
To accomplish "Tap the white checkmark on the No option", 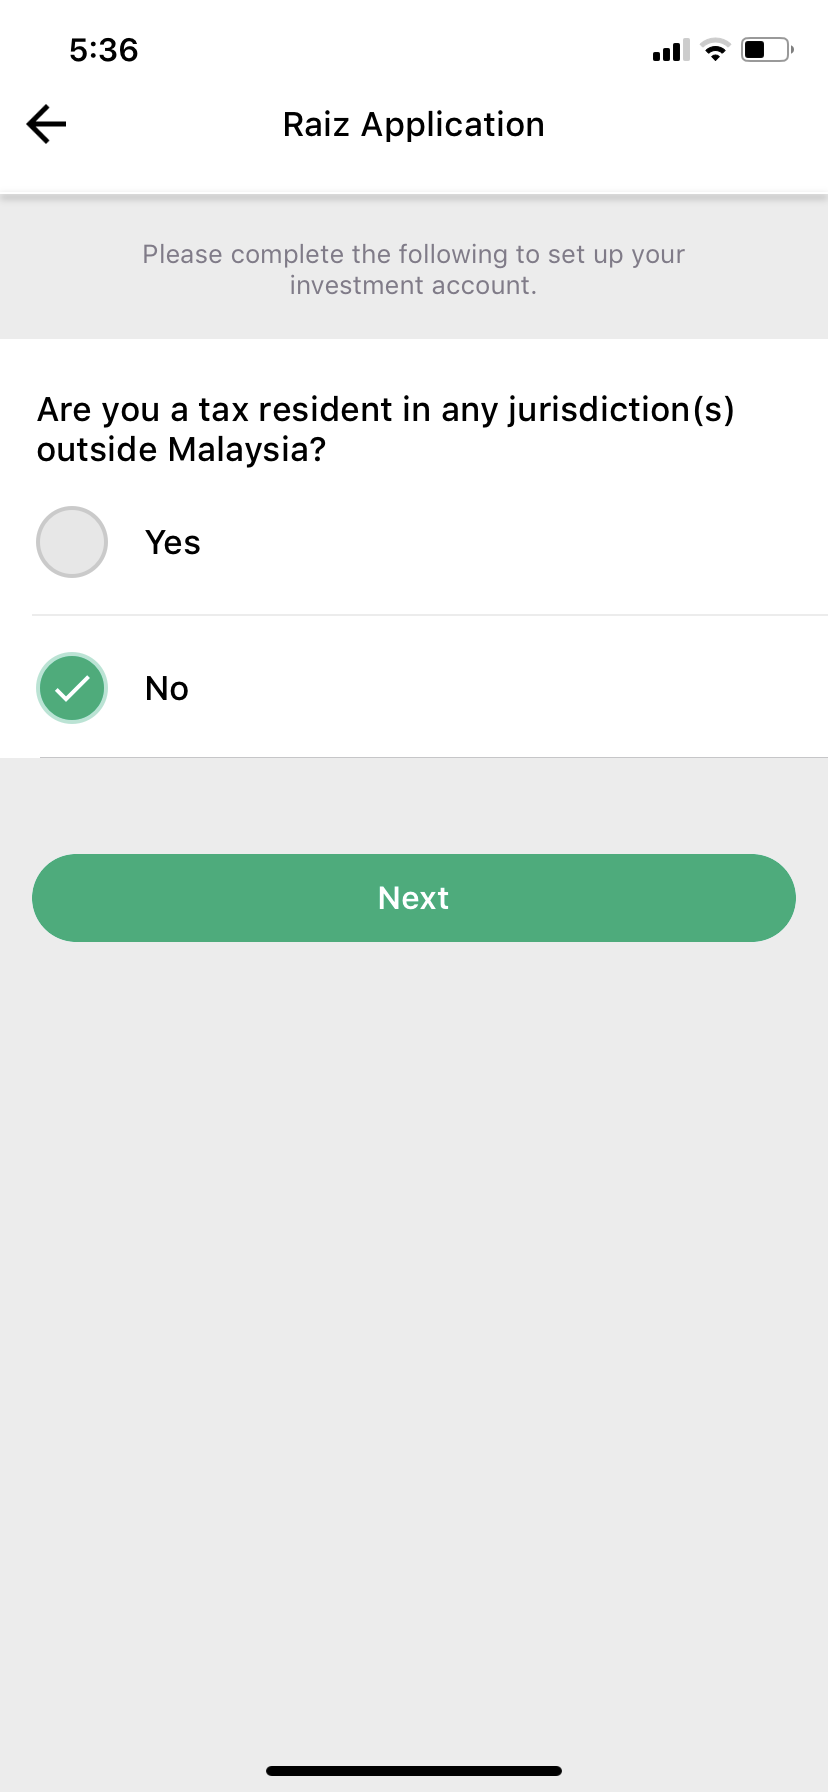I will [x=72, y=688].
